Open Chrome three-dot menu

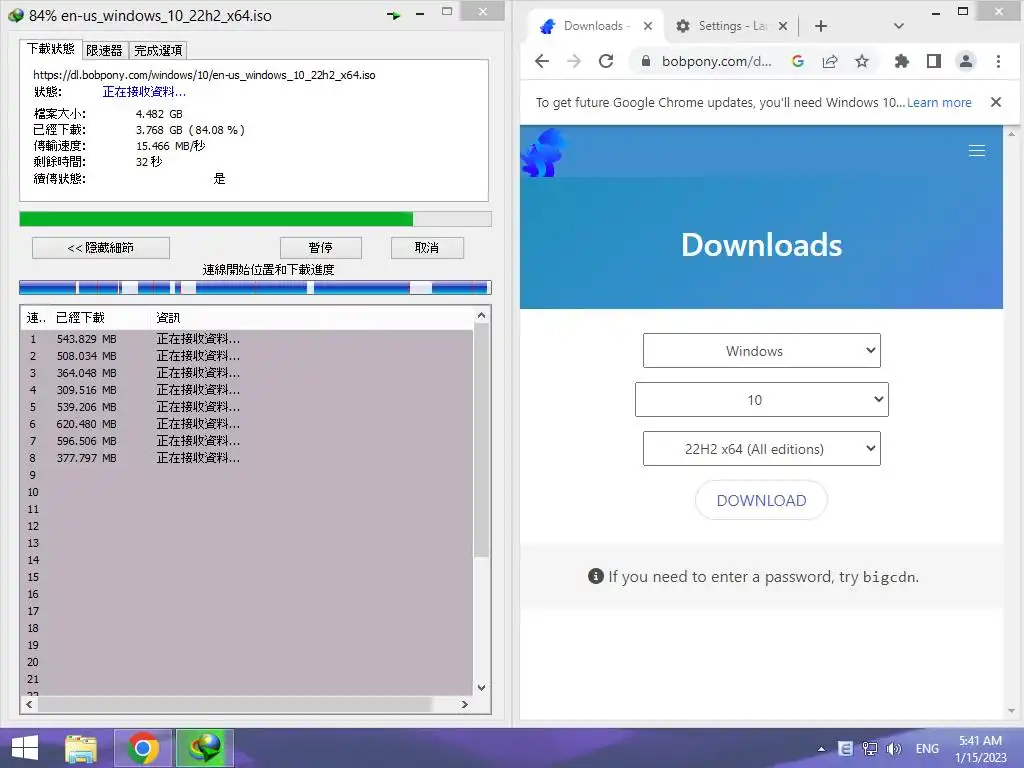click(998, 61)
